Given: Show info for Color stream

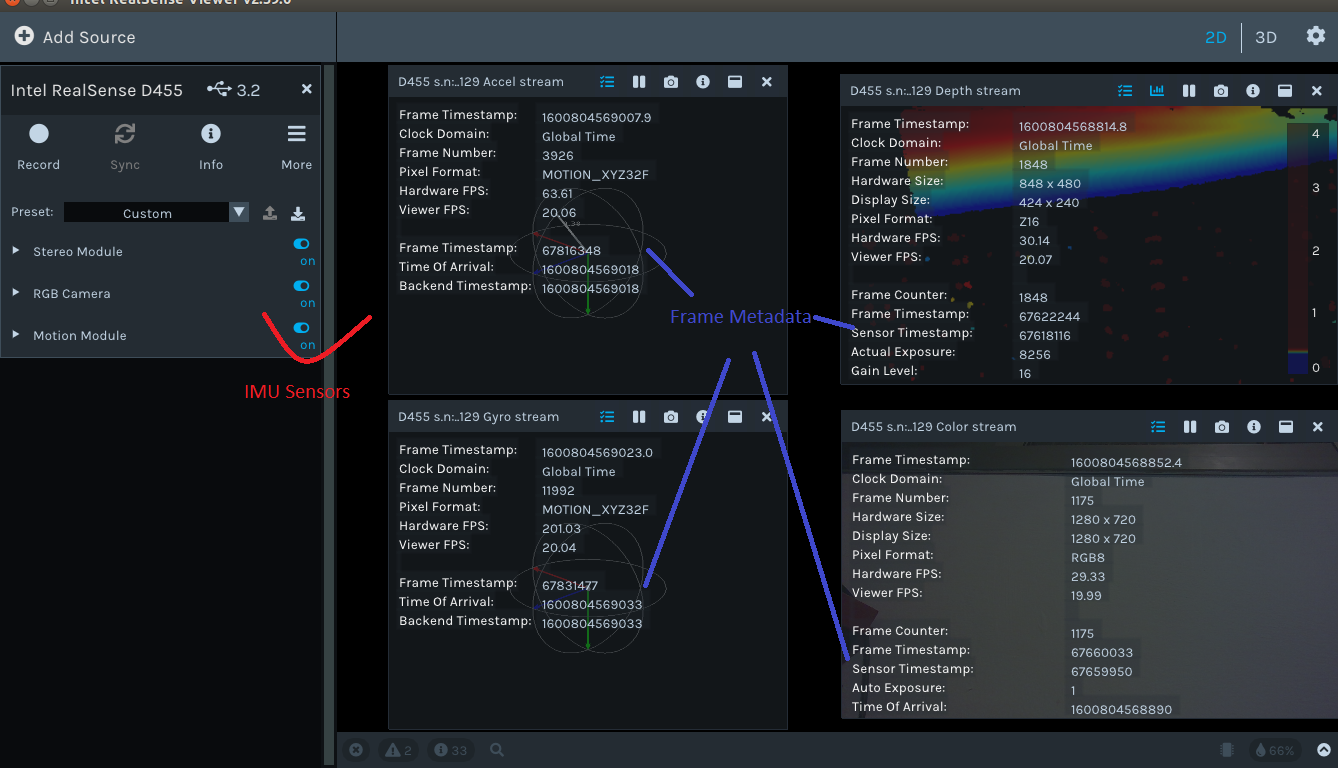Looking at the screenshot, I should tap(1253, 427).
